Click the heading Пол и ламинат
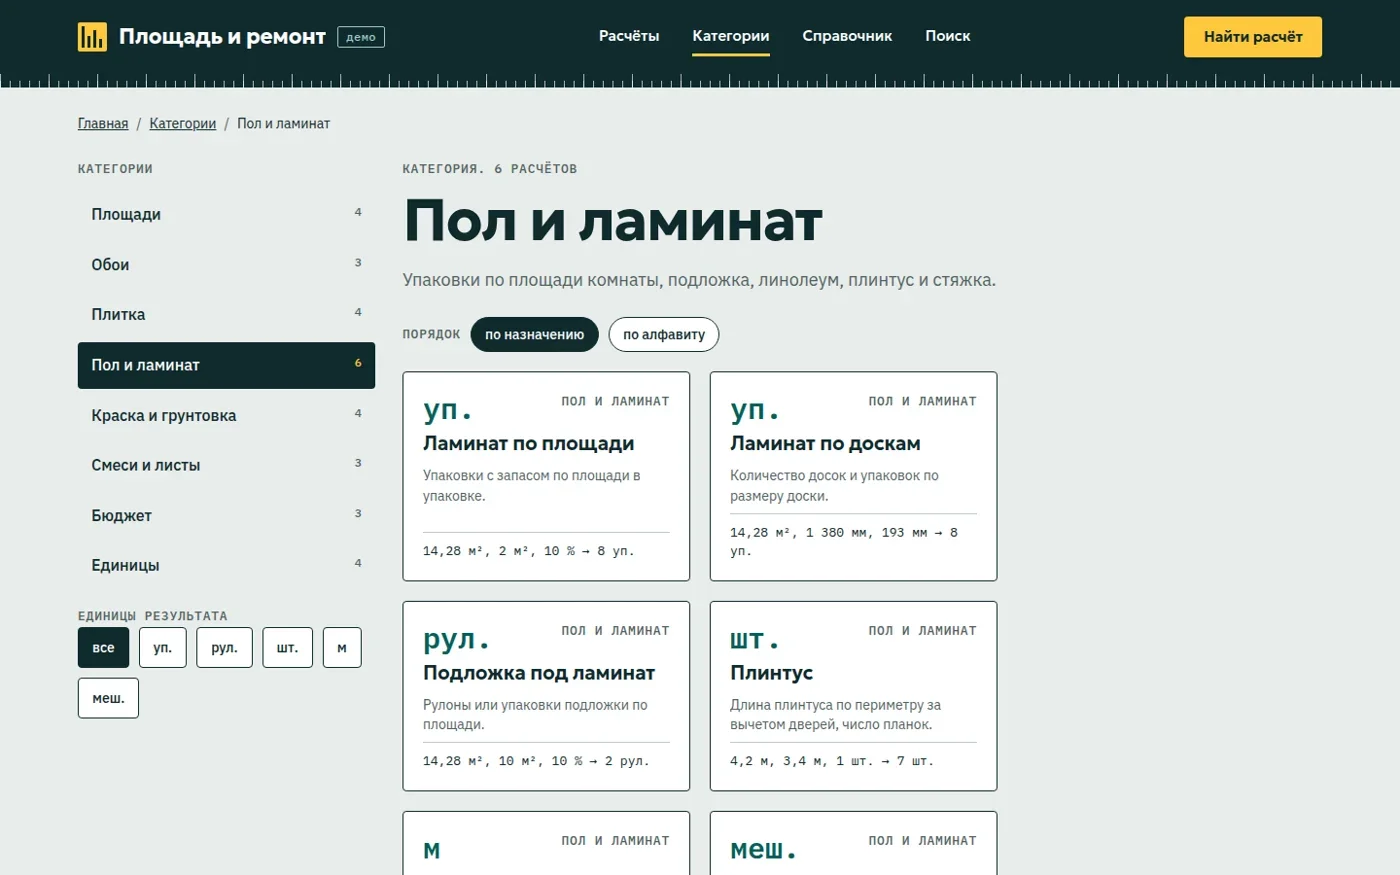Viewport: 1400px width, 875px height. point(613,221)
